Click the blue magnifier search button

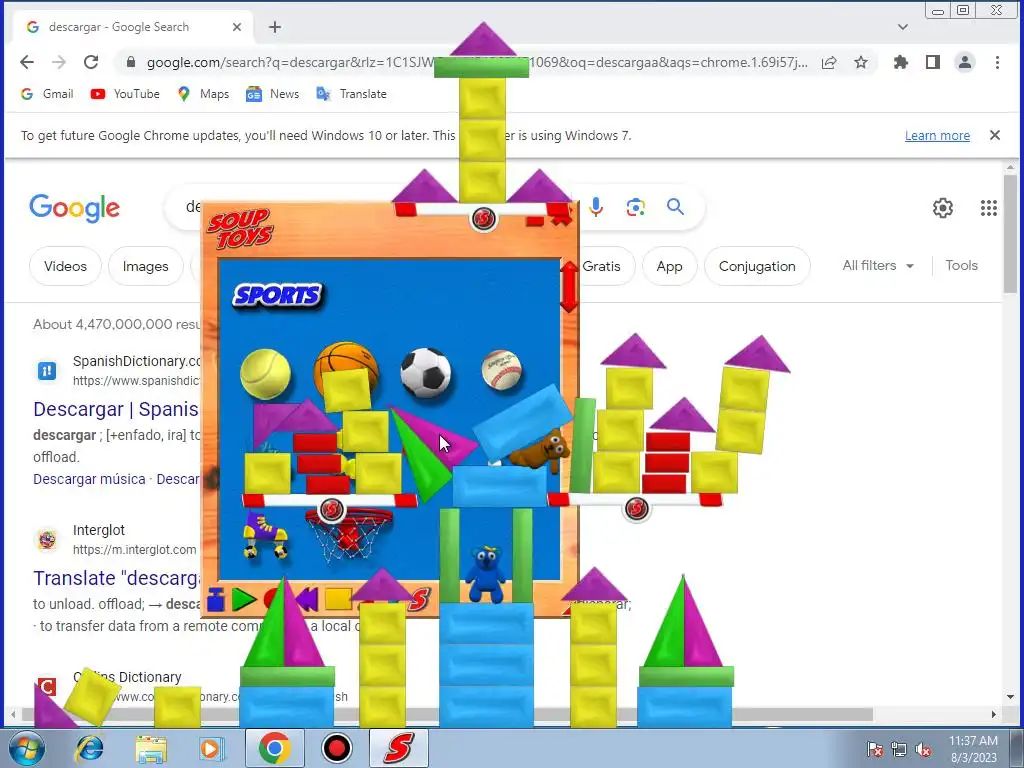point(675,207)
